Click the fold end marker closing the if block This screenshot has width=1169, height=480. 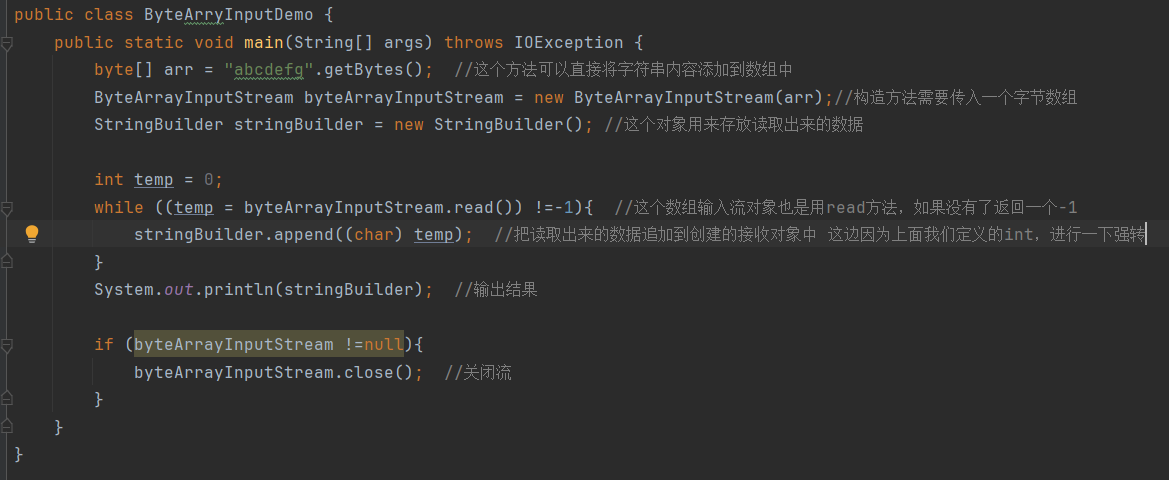click(x=7, y=399)
